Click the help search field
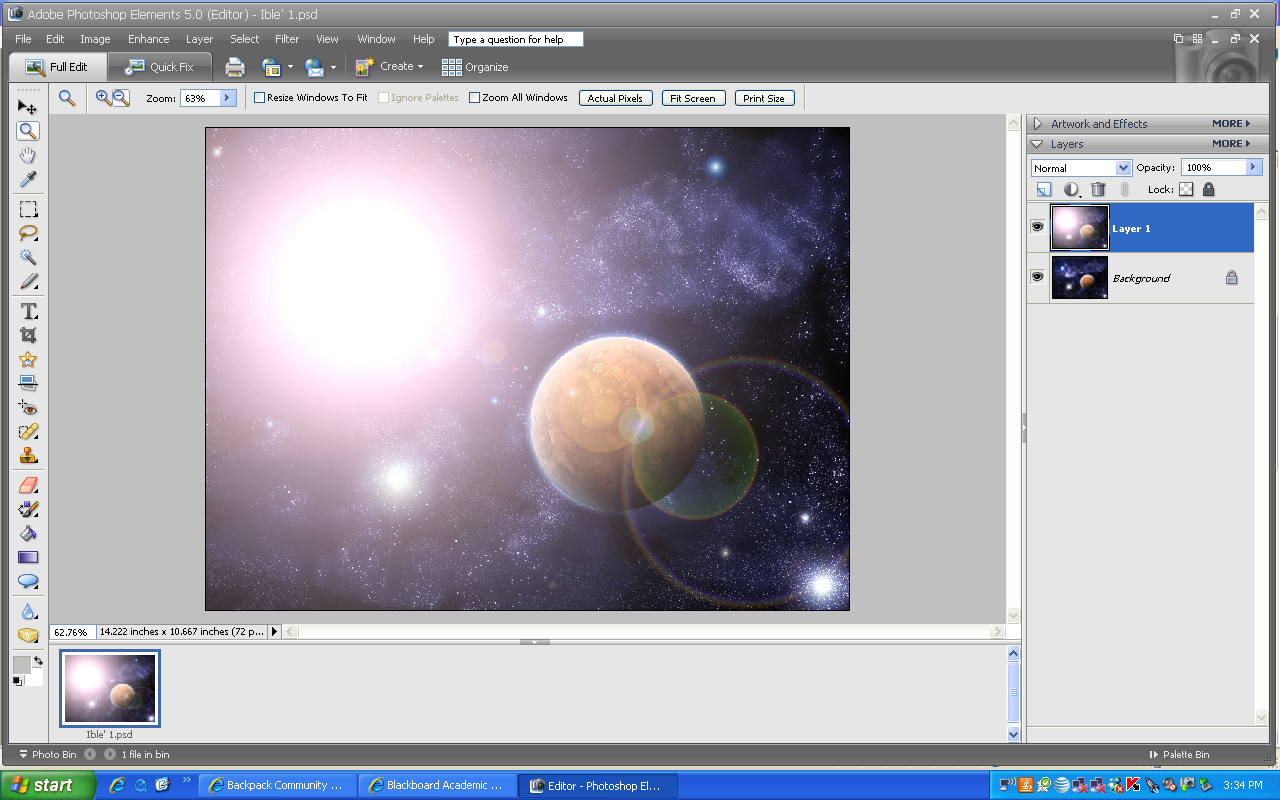Viewport: 1280px width, 800px height. click(x=516, y=39)
